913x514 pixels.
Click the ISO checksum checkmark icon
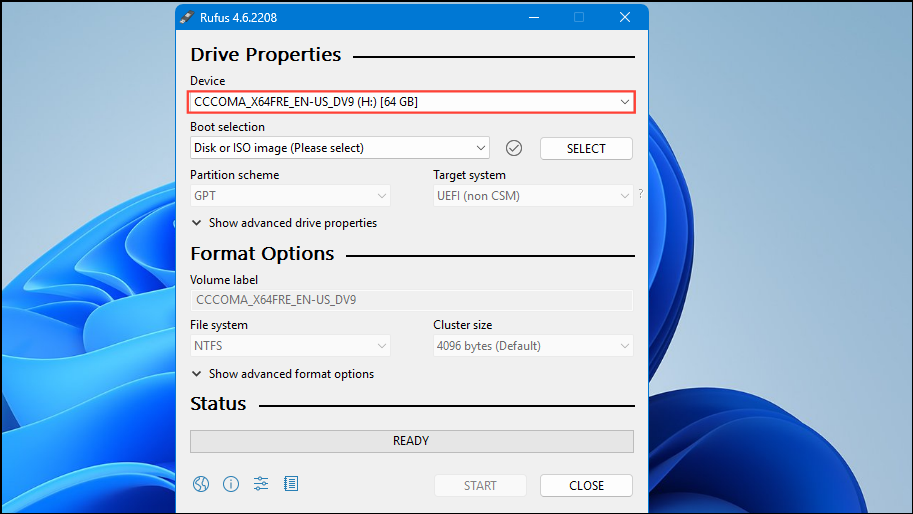(514, 148)
